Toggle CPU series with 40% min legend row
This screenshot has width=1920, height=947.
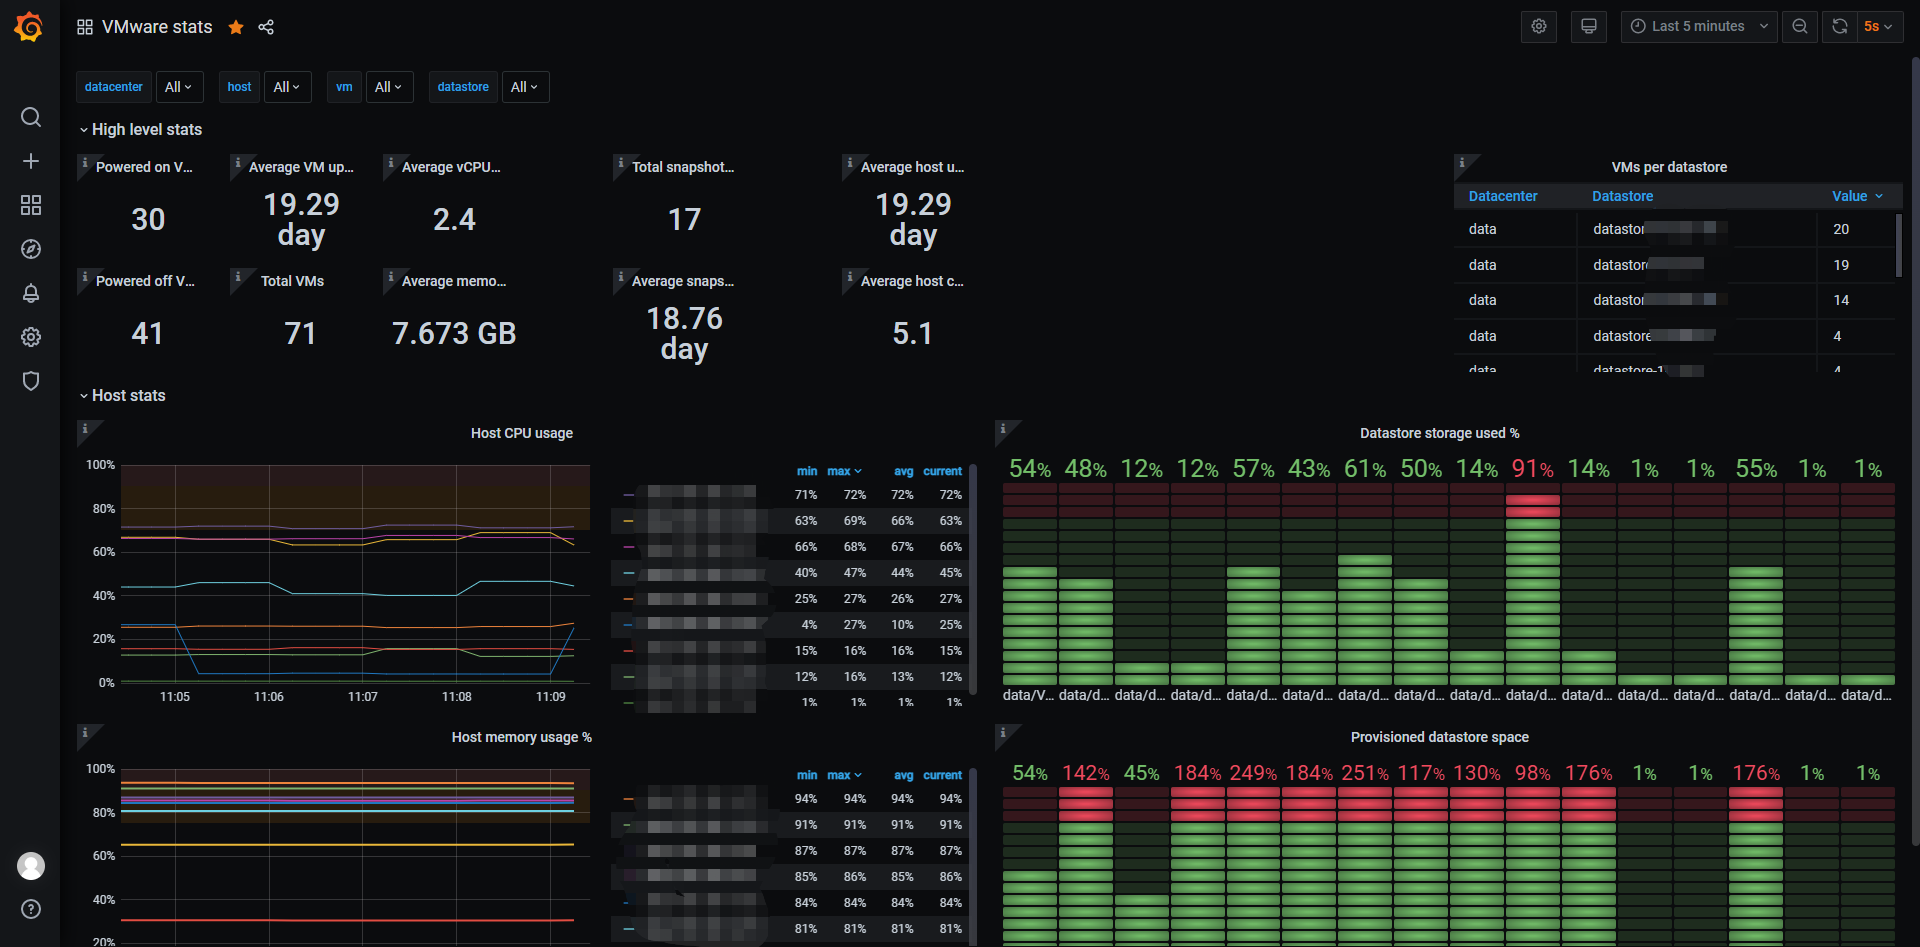(790, 573)
